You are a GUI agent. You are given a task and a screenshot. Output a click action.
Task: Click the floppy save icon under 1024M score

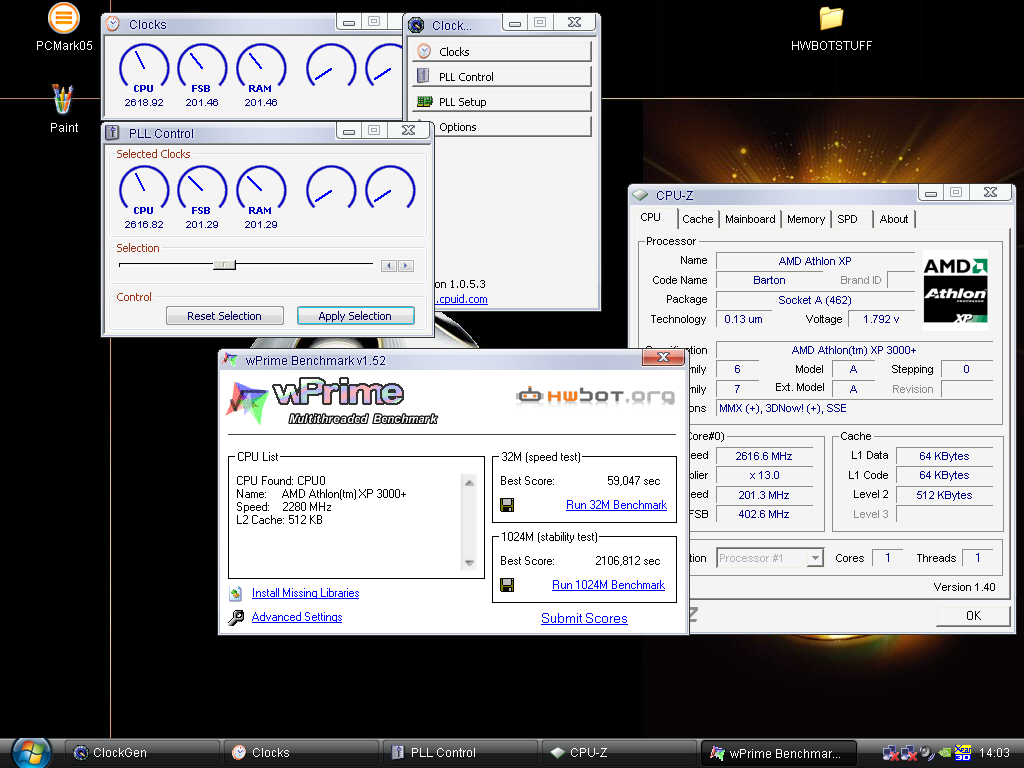pos(507,585)
